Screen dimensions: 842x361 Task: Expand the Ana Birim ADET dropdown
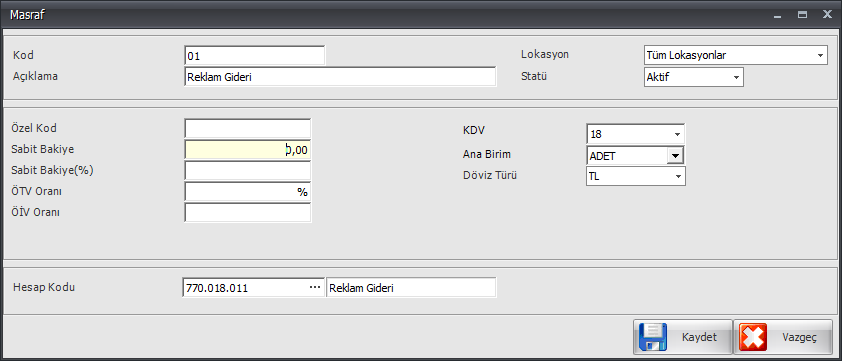click(x=675, y=156)
